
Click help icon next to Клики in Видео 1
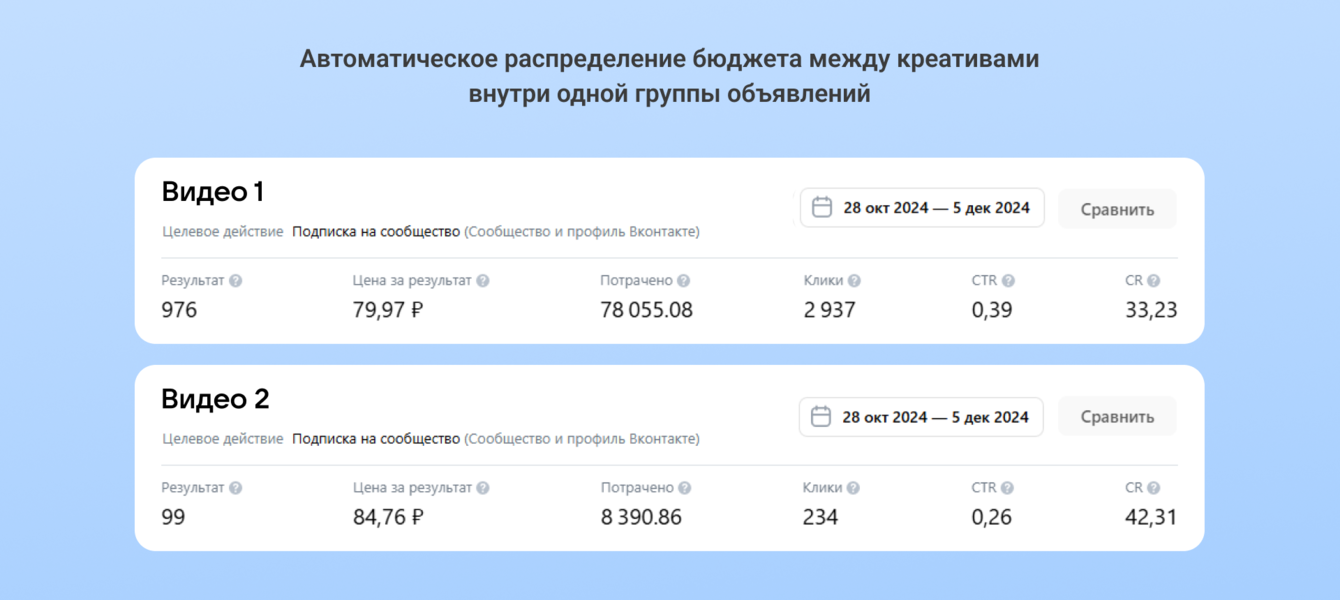[x=854, y=281]
